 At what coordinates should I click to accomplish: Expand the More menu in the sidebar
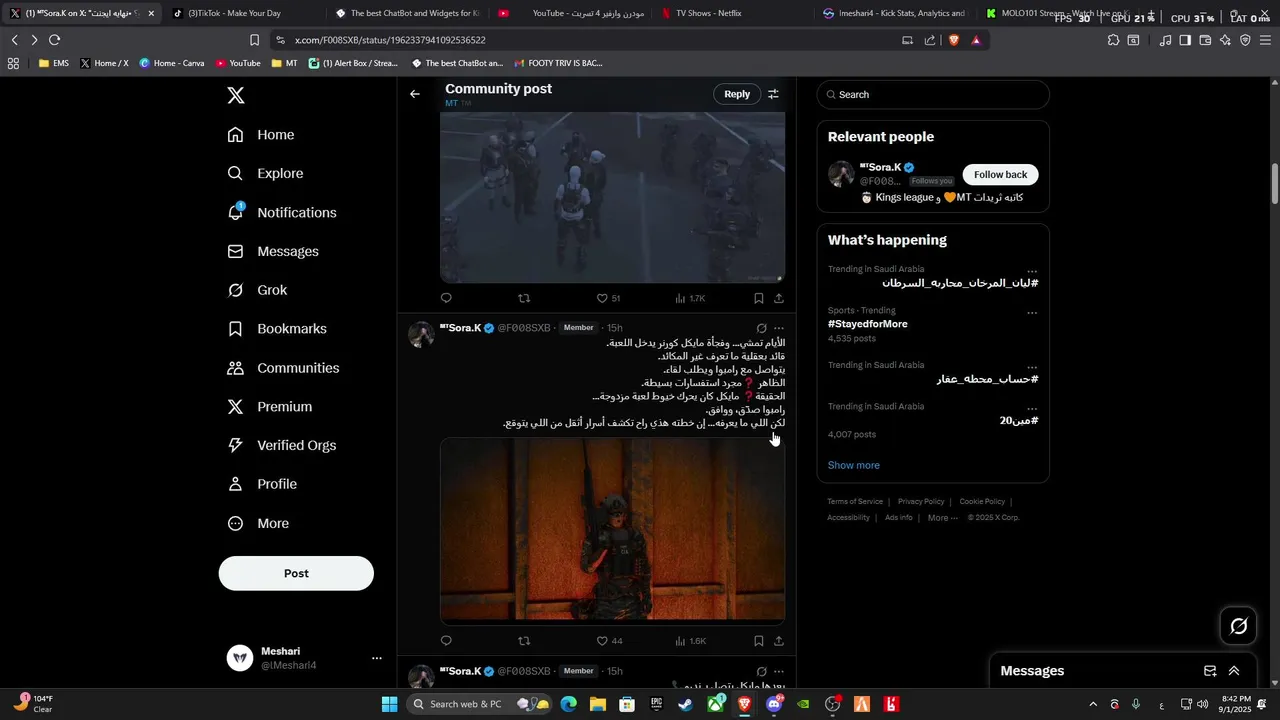click(x=258, y=523)
